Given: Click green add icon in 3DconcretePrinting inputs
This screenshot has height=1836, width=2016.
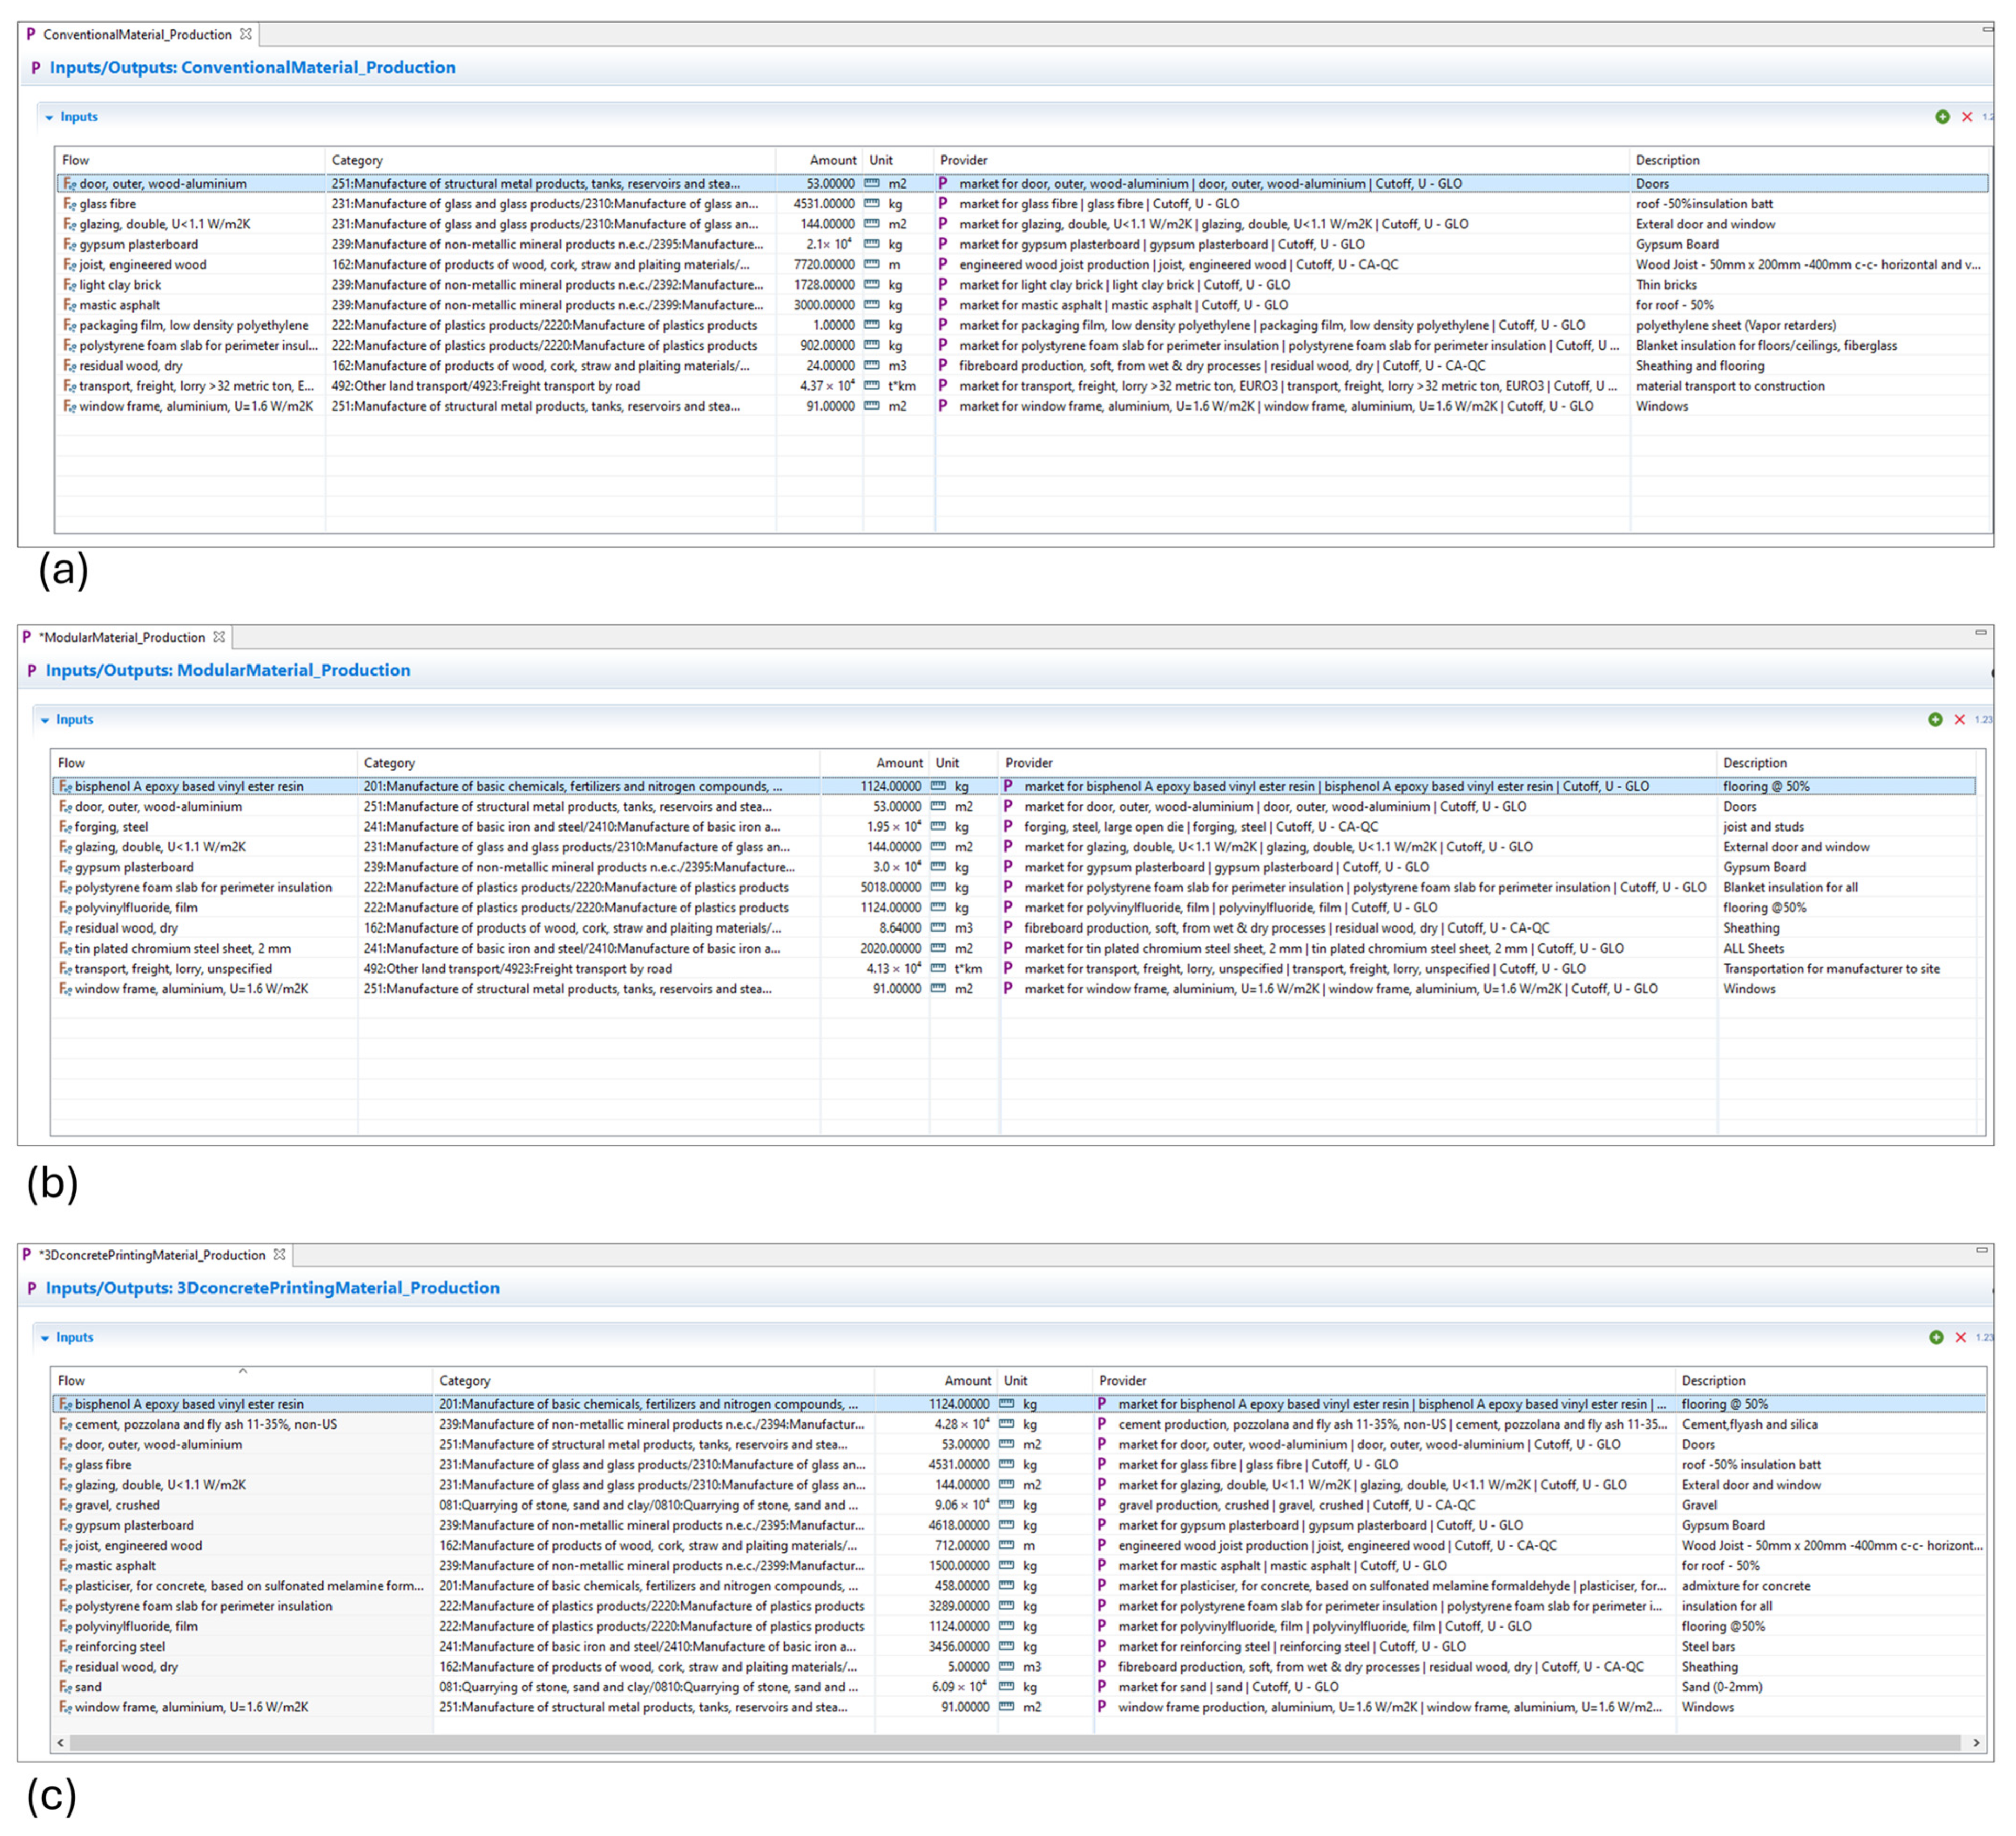Looking at the screenshot, I should 1936,1338.
